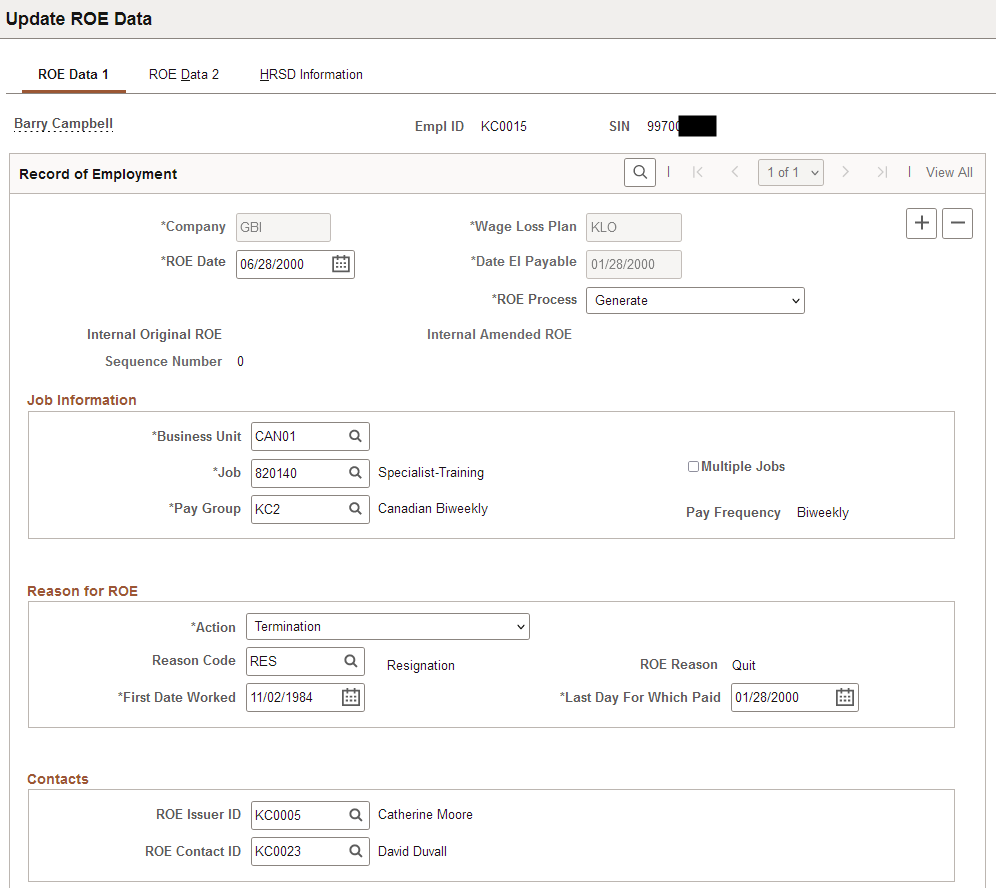
Task: Click the David Duvall contact name
Action: (412, 851)
